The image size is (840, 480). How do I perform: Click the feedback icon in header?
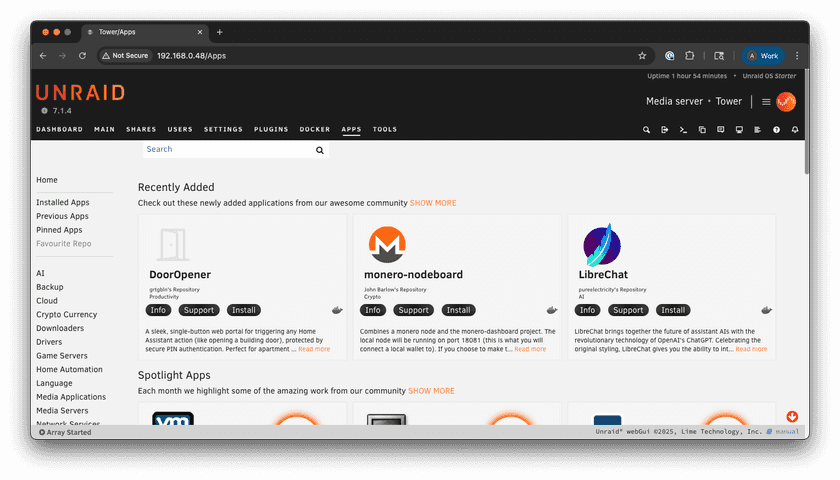[721, 130]
